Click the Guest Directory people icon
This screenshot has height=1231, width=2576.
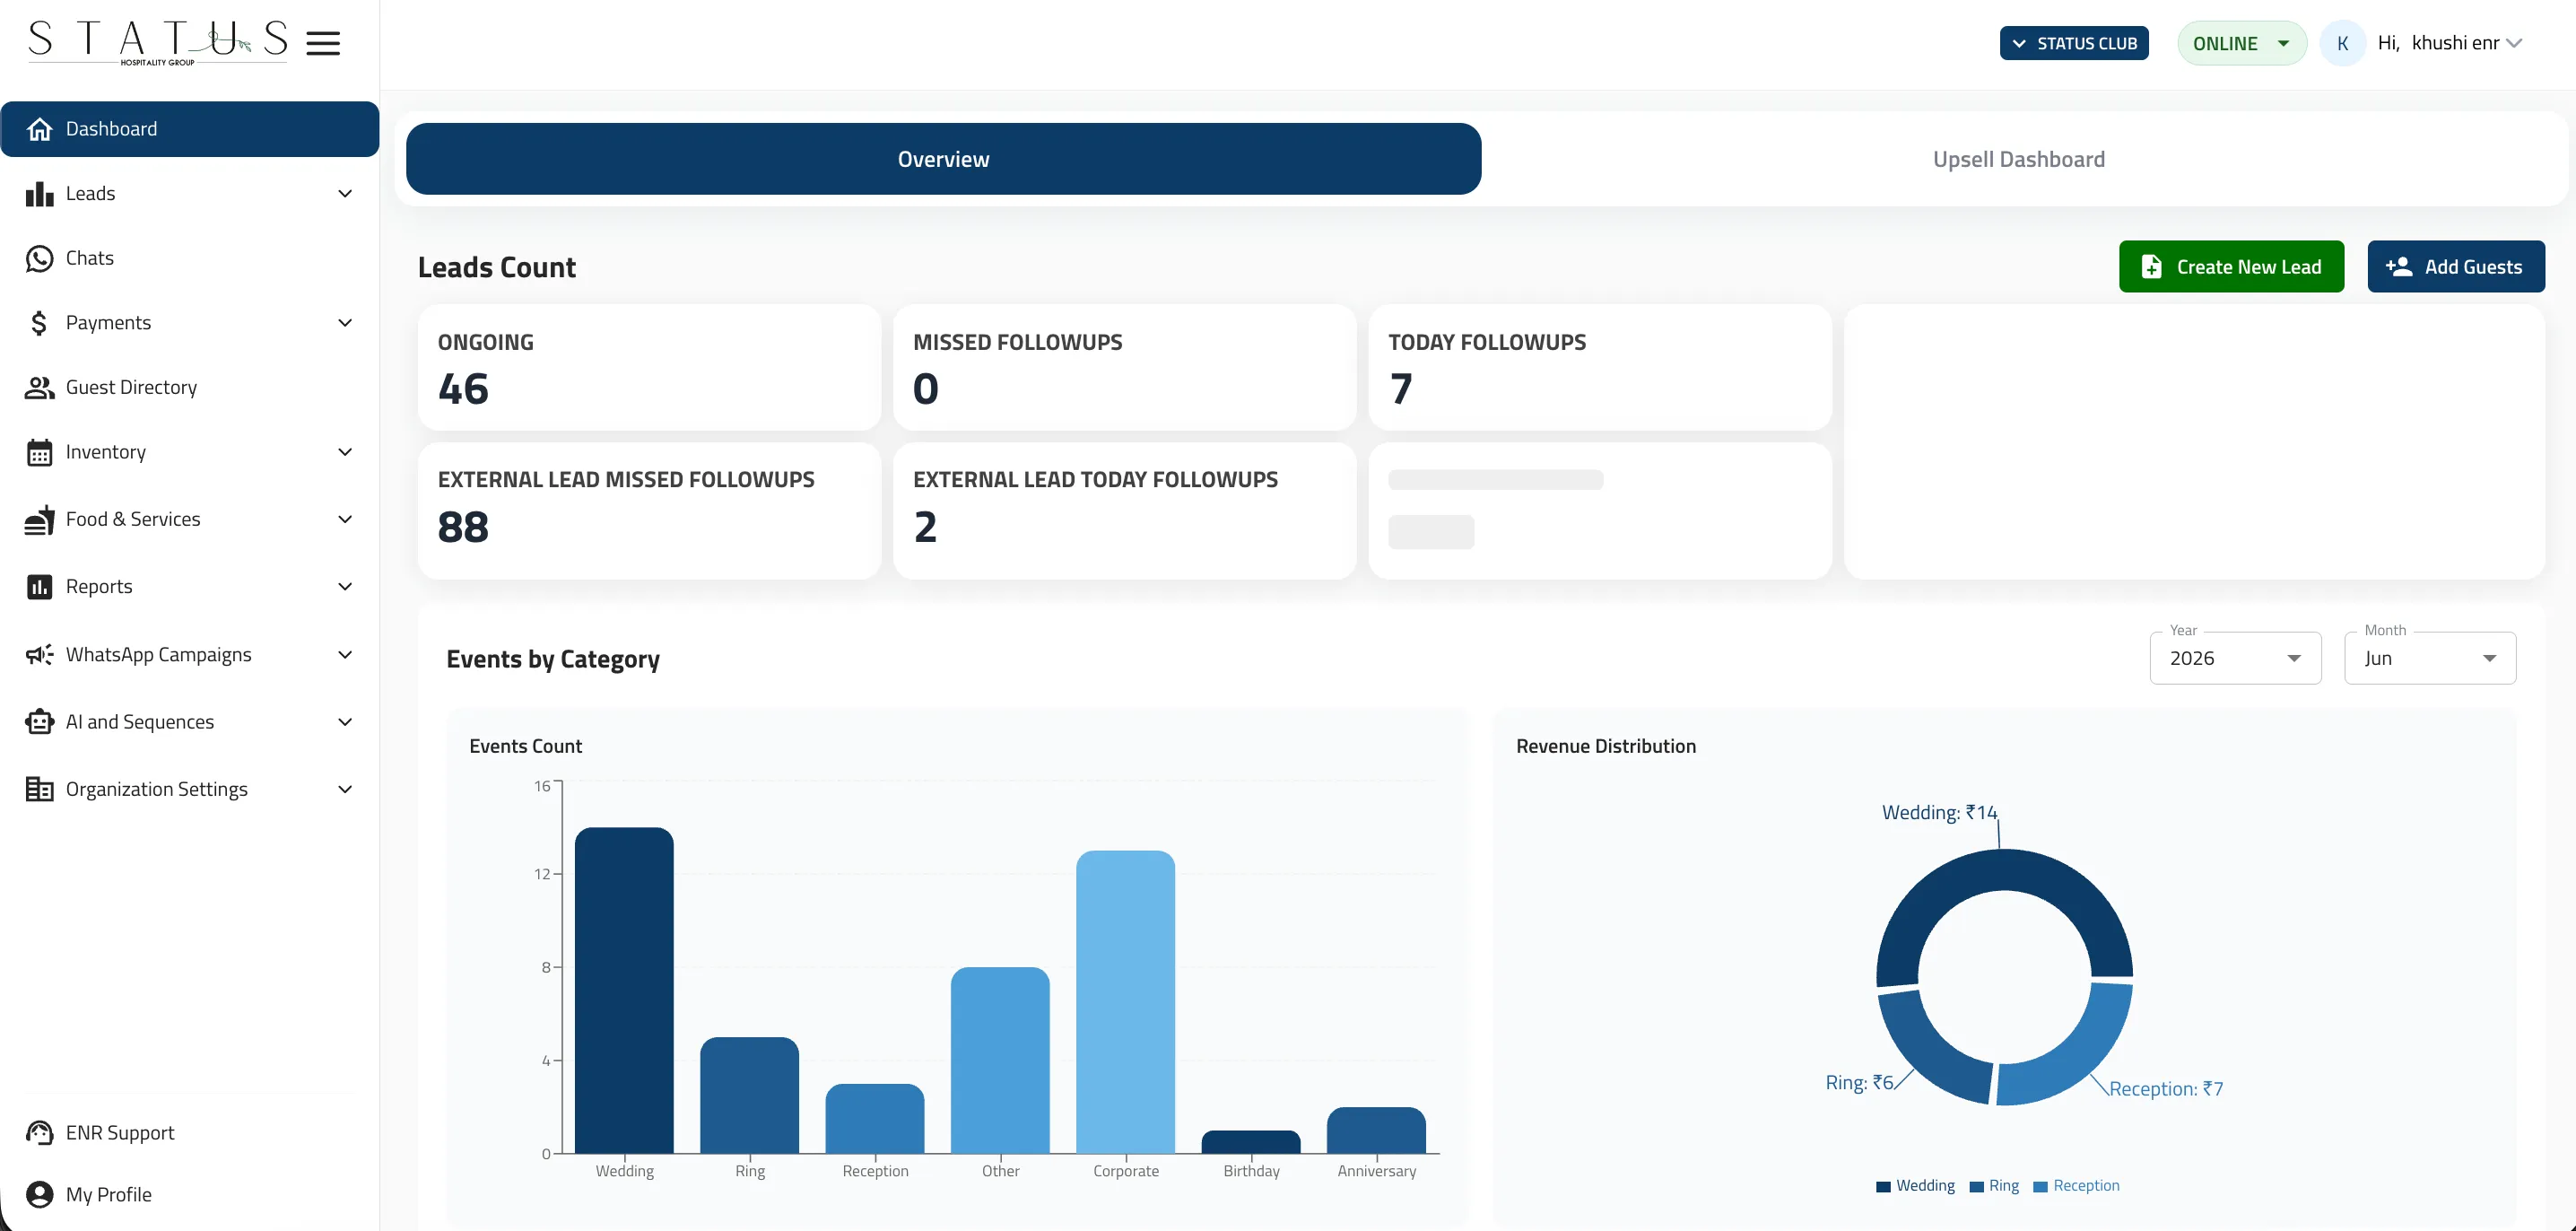(39, 387)
